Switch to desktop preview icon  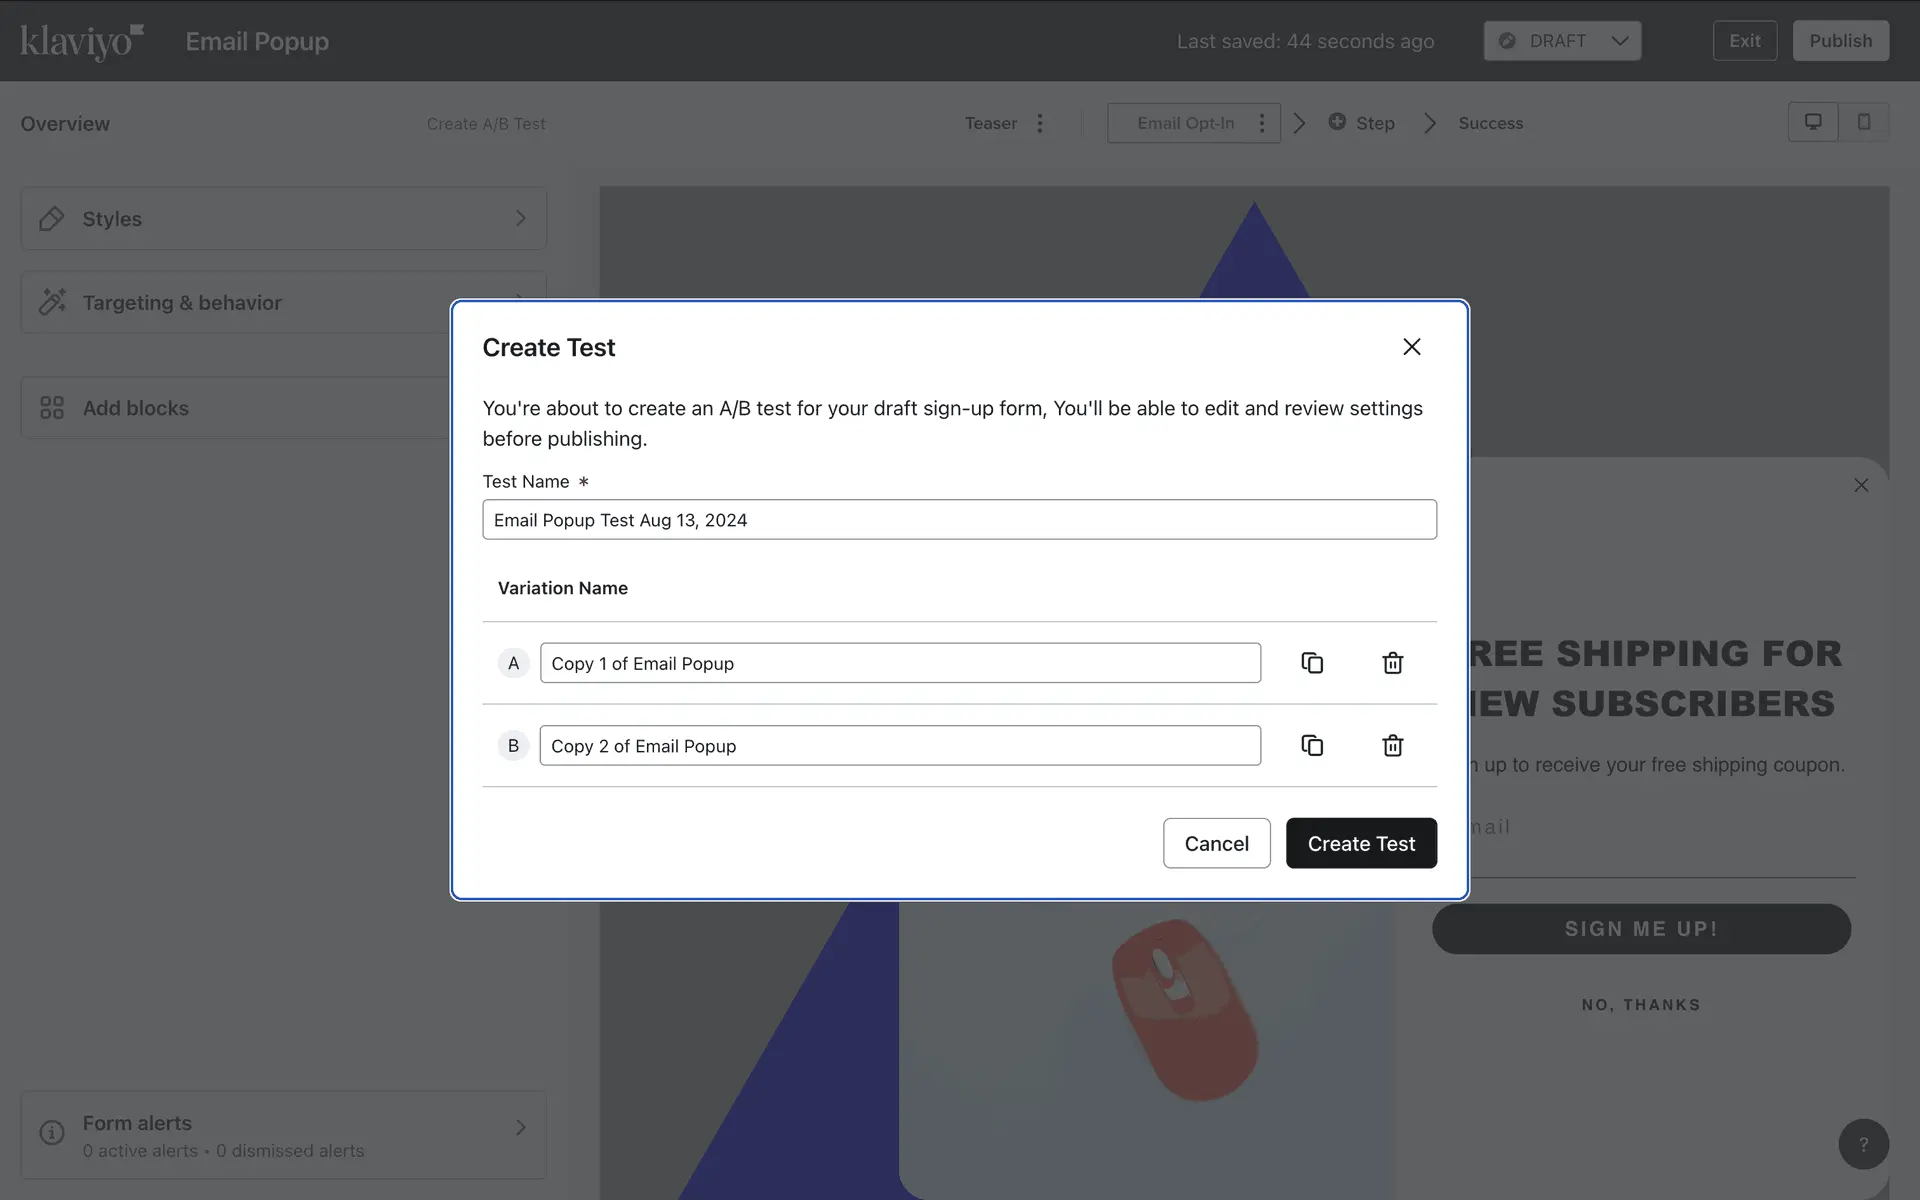click(1812, 122)
